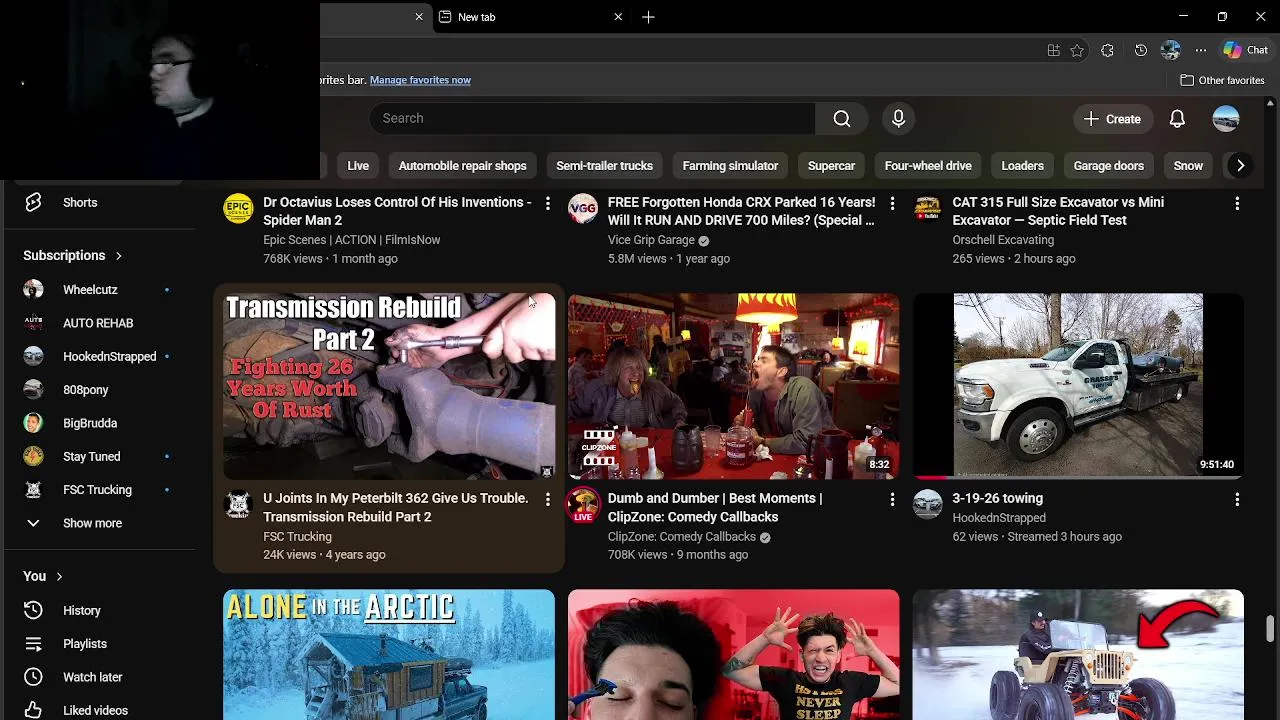
Task: Open browser extensions puzzle icon
Action: click(x=1107, y=50)
